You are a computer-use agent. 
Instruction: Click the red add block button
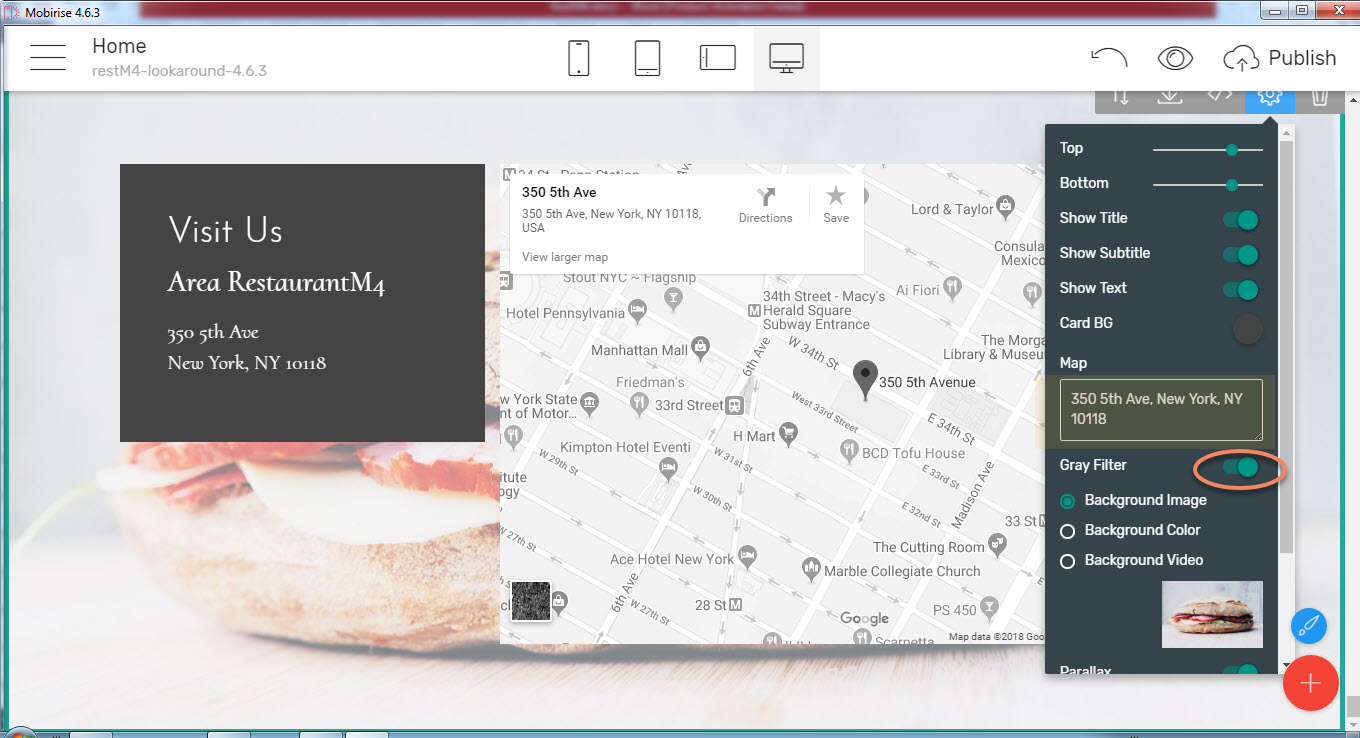[1310, 683]
